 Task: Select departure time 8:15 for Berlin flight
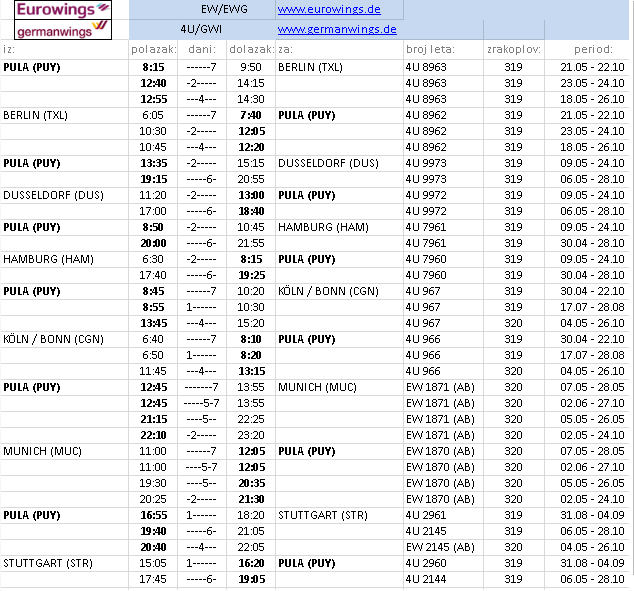[x=153, y=67]
